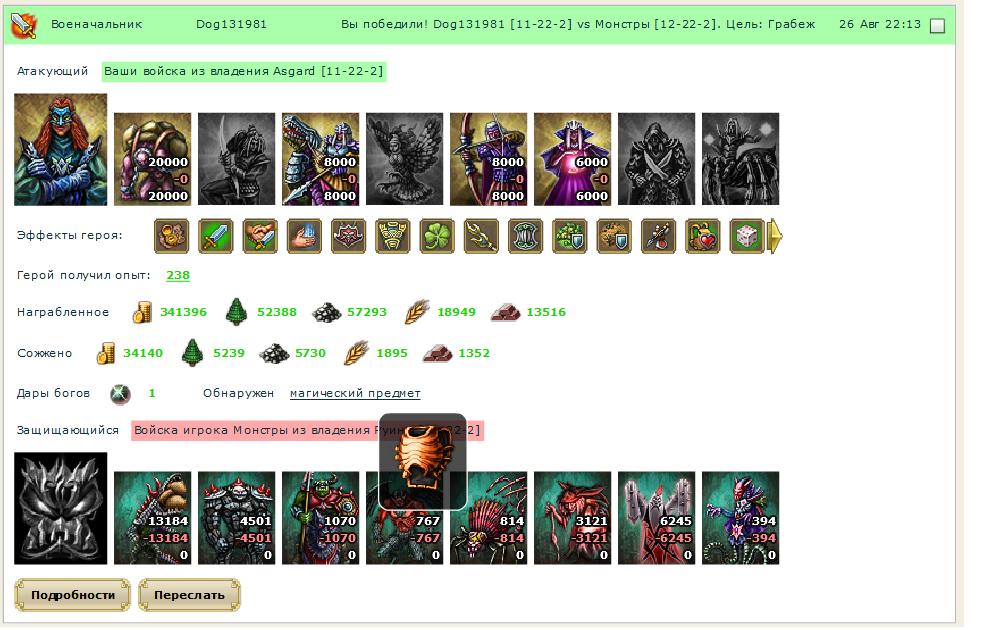The width and height of the screenshot is (1008, 630).
Task: Tick the checkbox next to 26 Авг 22:13
Action: coord(938,26)
